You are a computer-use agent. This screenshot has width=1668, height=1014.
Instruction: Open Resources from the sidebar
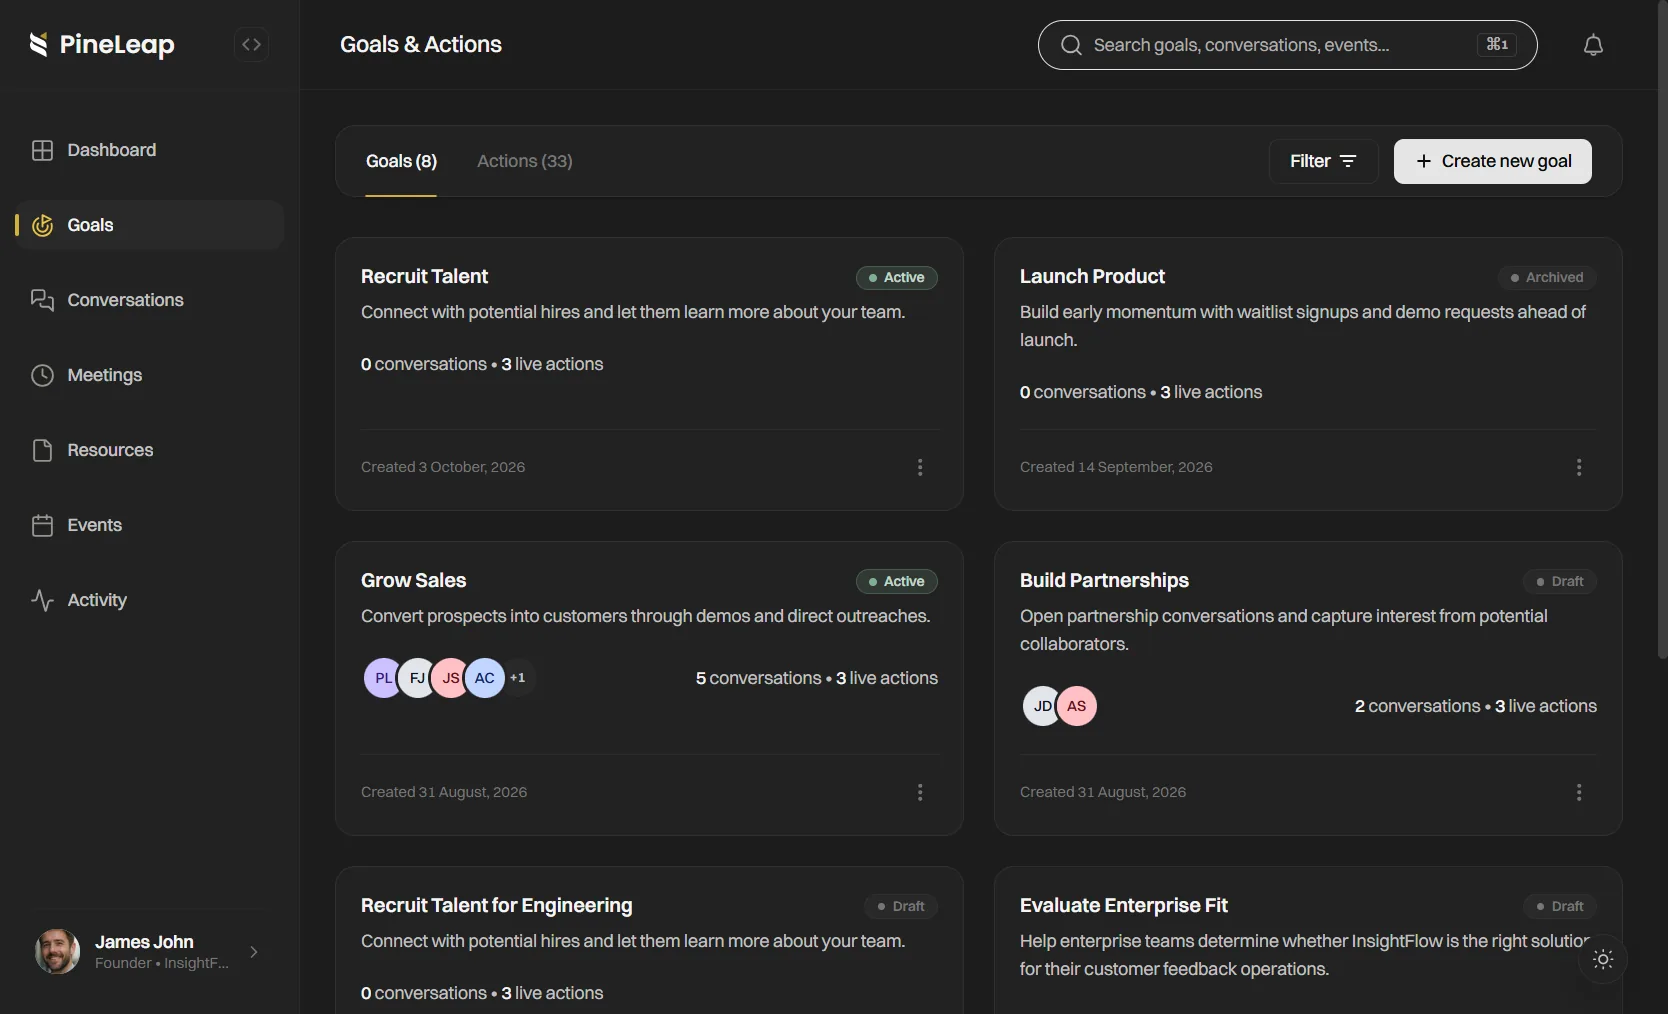[x=150, y=450]
